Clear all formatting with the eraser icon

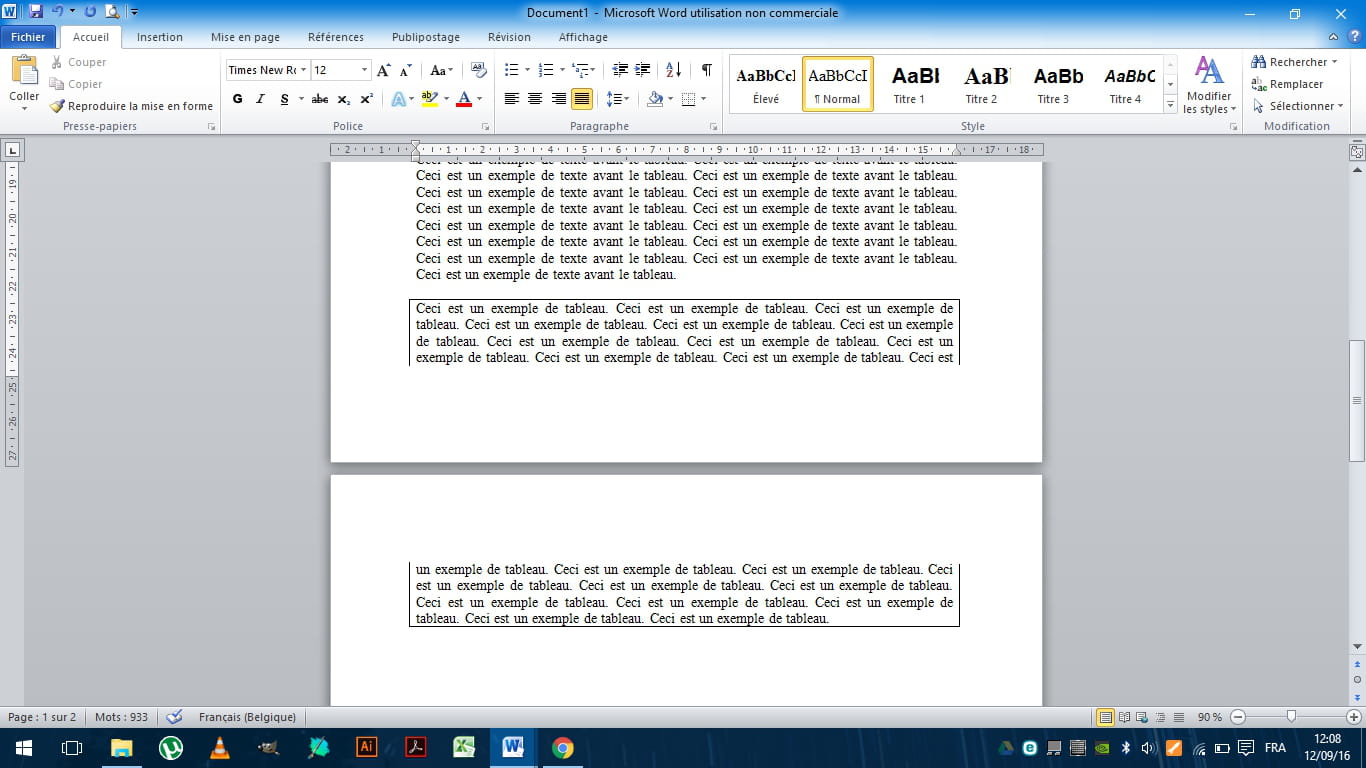pos(478,70)
